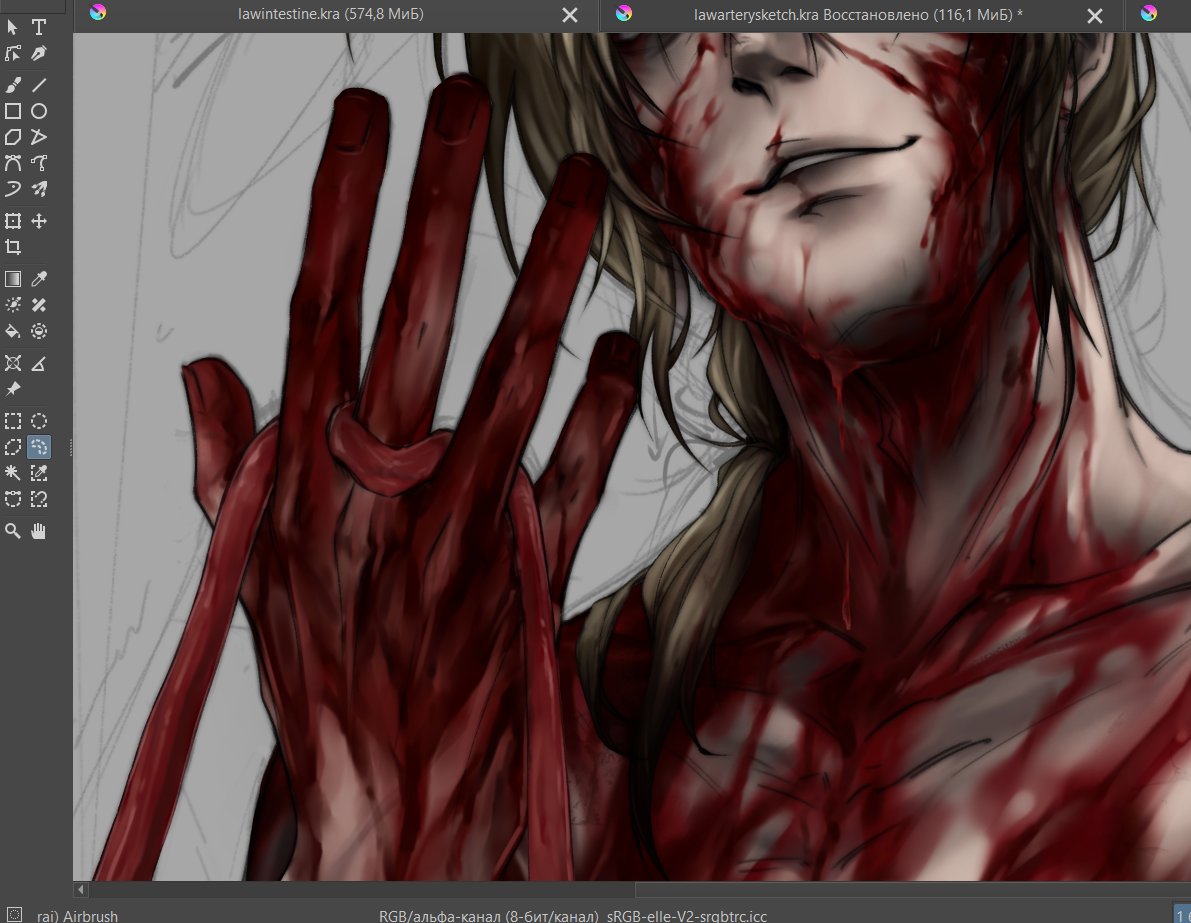Select the Reference Images pin tool
Viewport: 1191px width, 923px height.
[x=13, y=389]
